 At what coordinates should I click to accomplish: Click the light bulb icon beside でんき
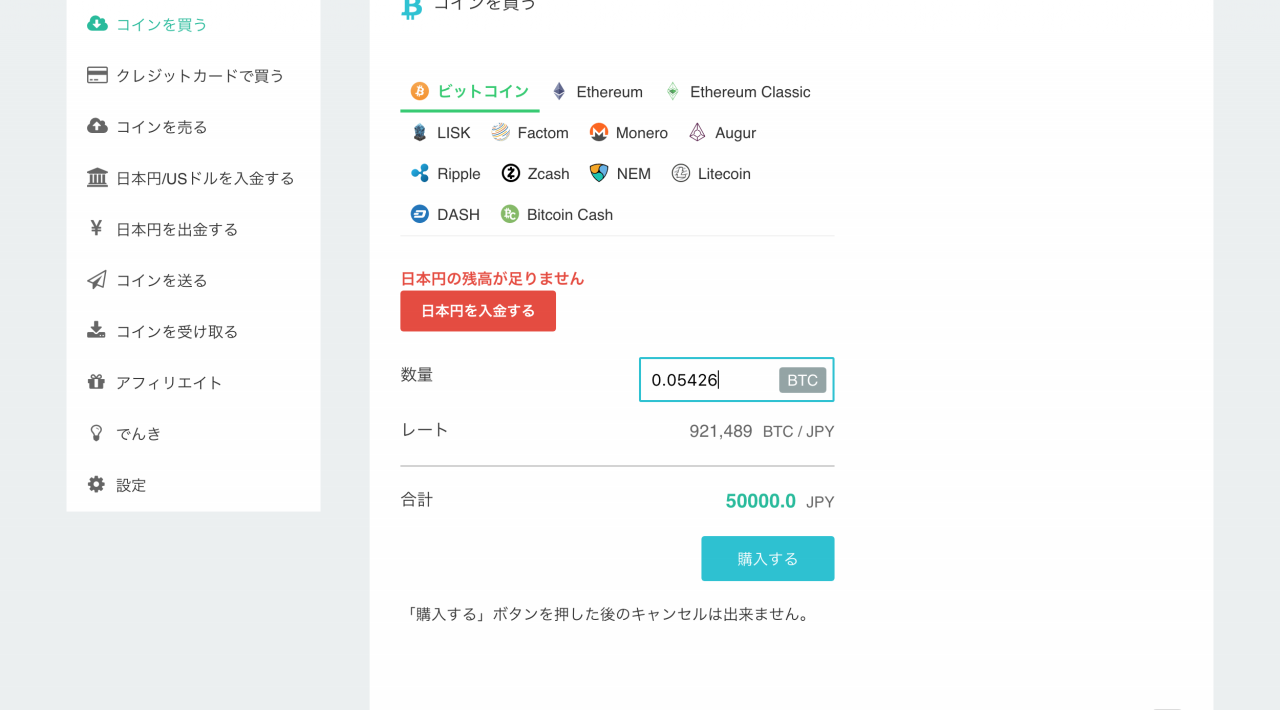[97, 433]
